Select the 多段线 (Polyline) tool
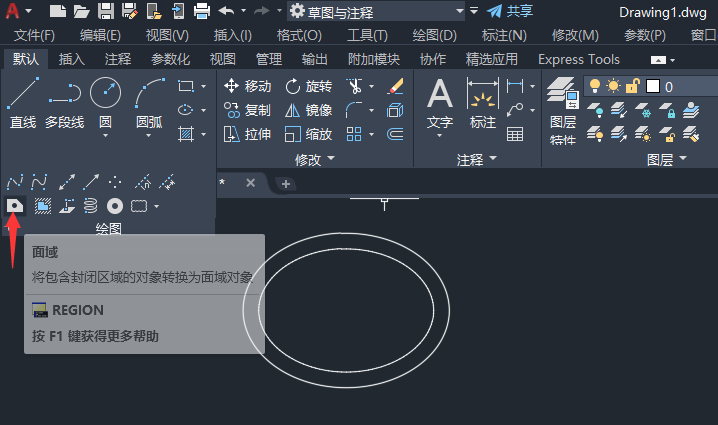This screenshot has height=425, width=718. pos(65,103)
